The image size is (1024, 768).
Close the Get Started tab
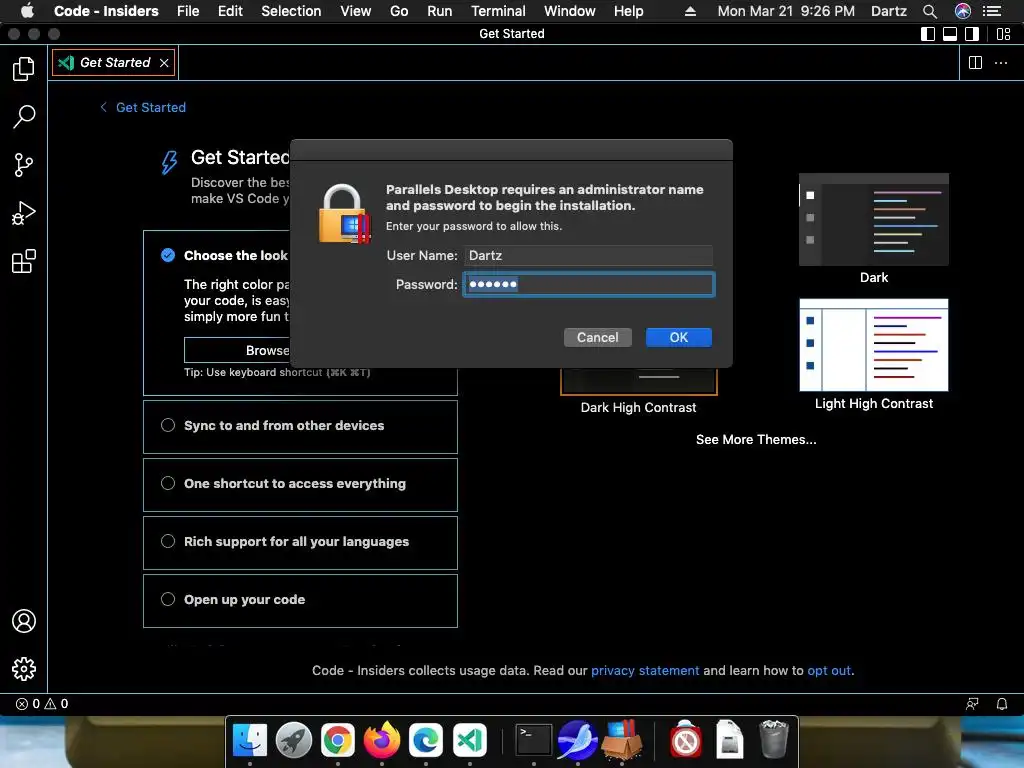pos(164,63)
